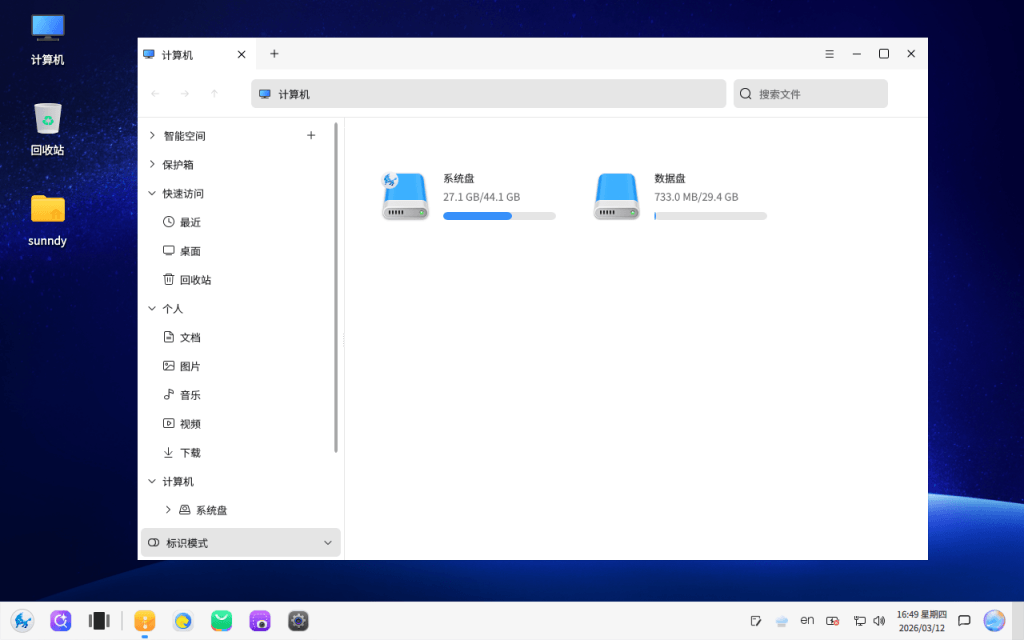The height and width of the screenshot is (640, 1024).
Task: Open the 回收站 desktop icon
Action: (x=48, y=129)
